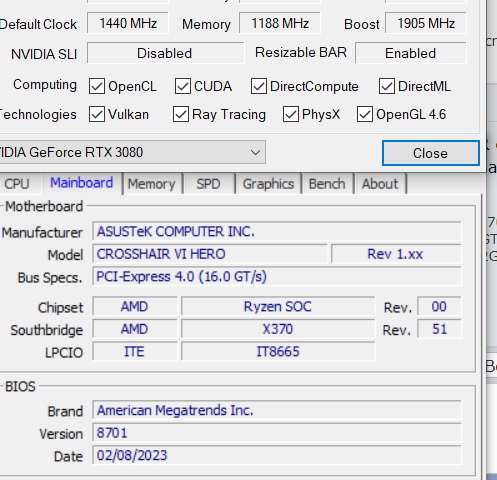Toggle the CUDA checkbox
497x480 pixels.
click(183, 86)
